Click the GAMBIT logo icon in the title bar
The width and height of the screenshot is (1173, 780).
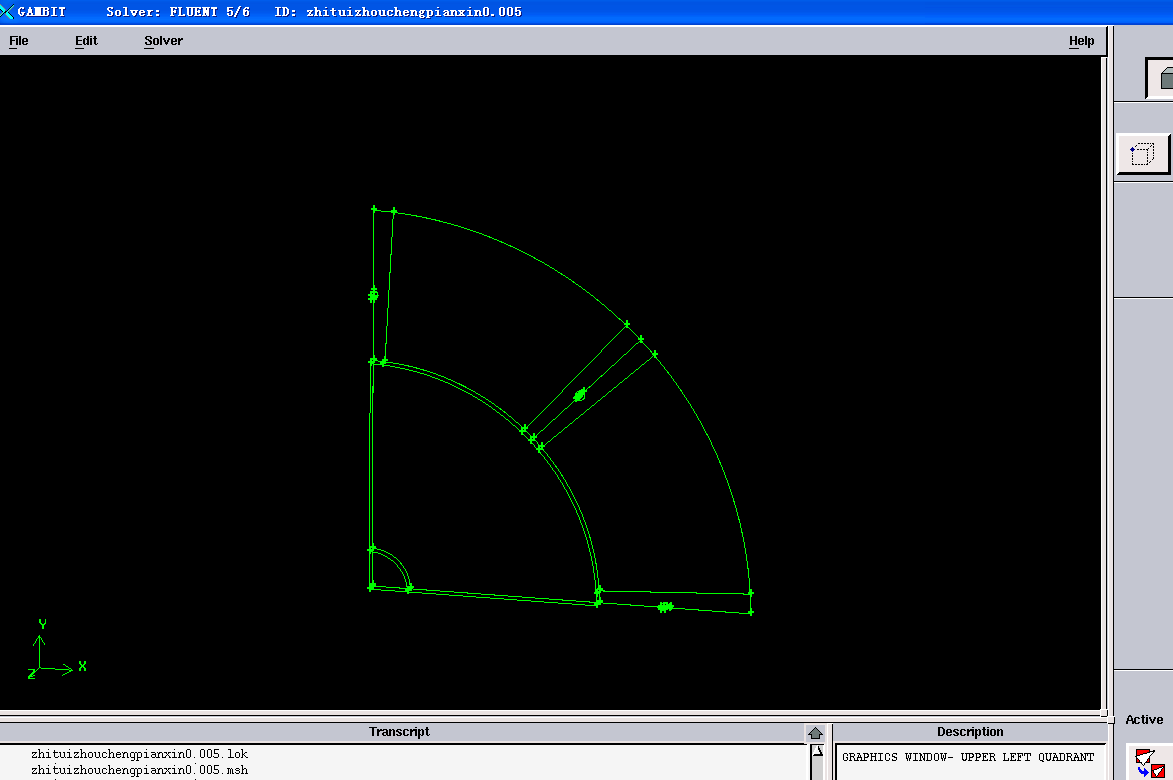click(x=8, y=12)
